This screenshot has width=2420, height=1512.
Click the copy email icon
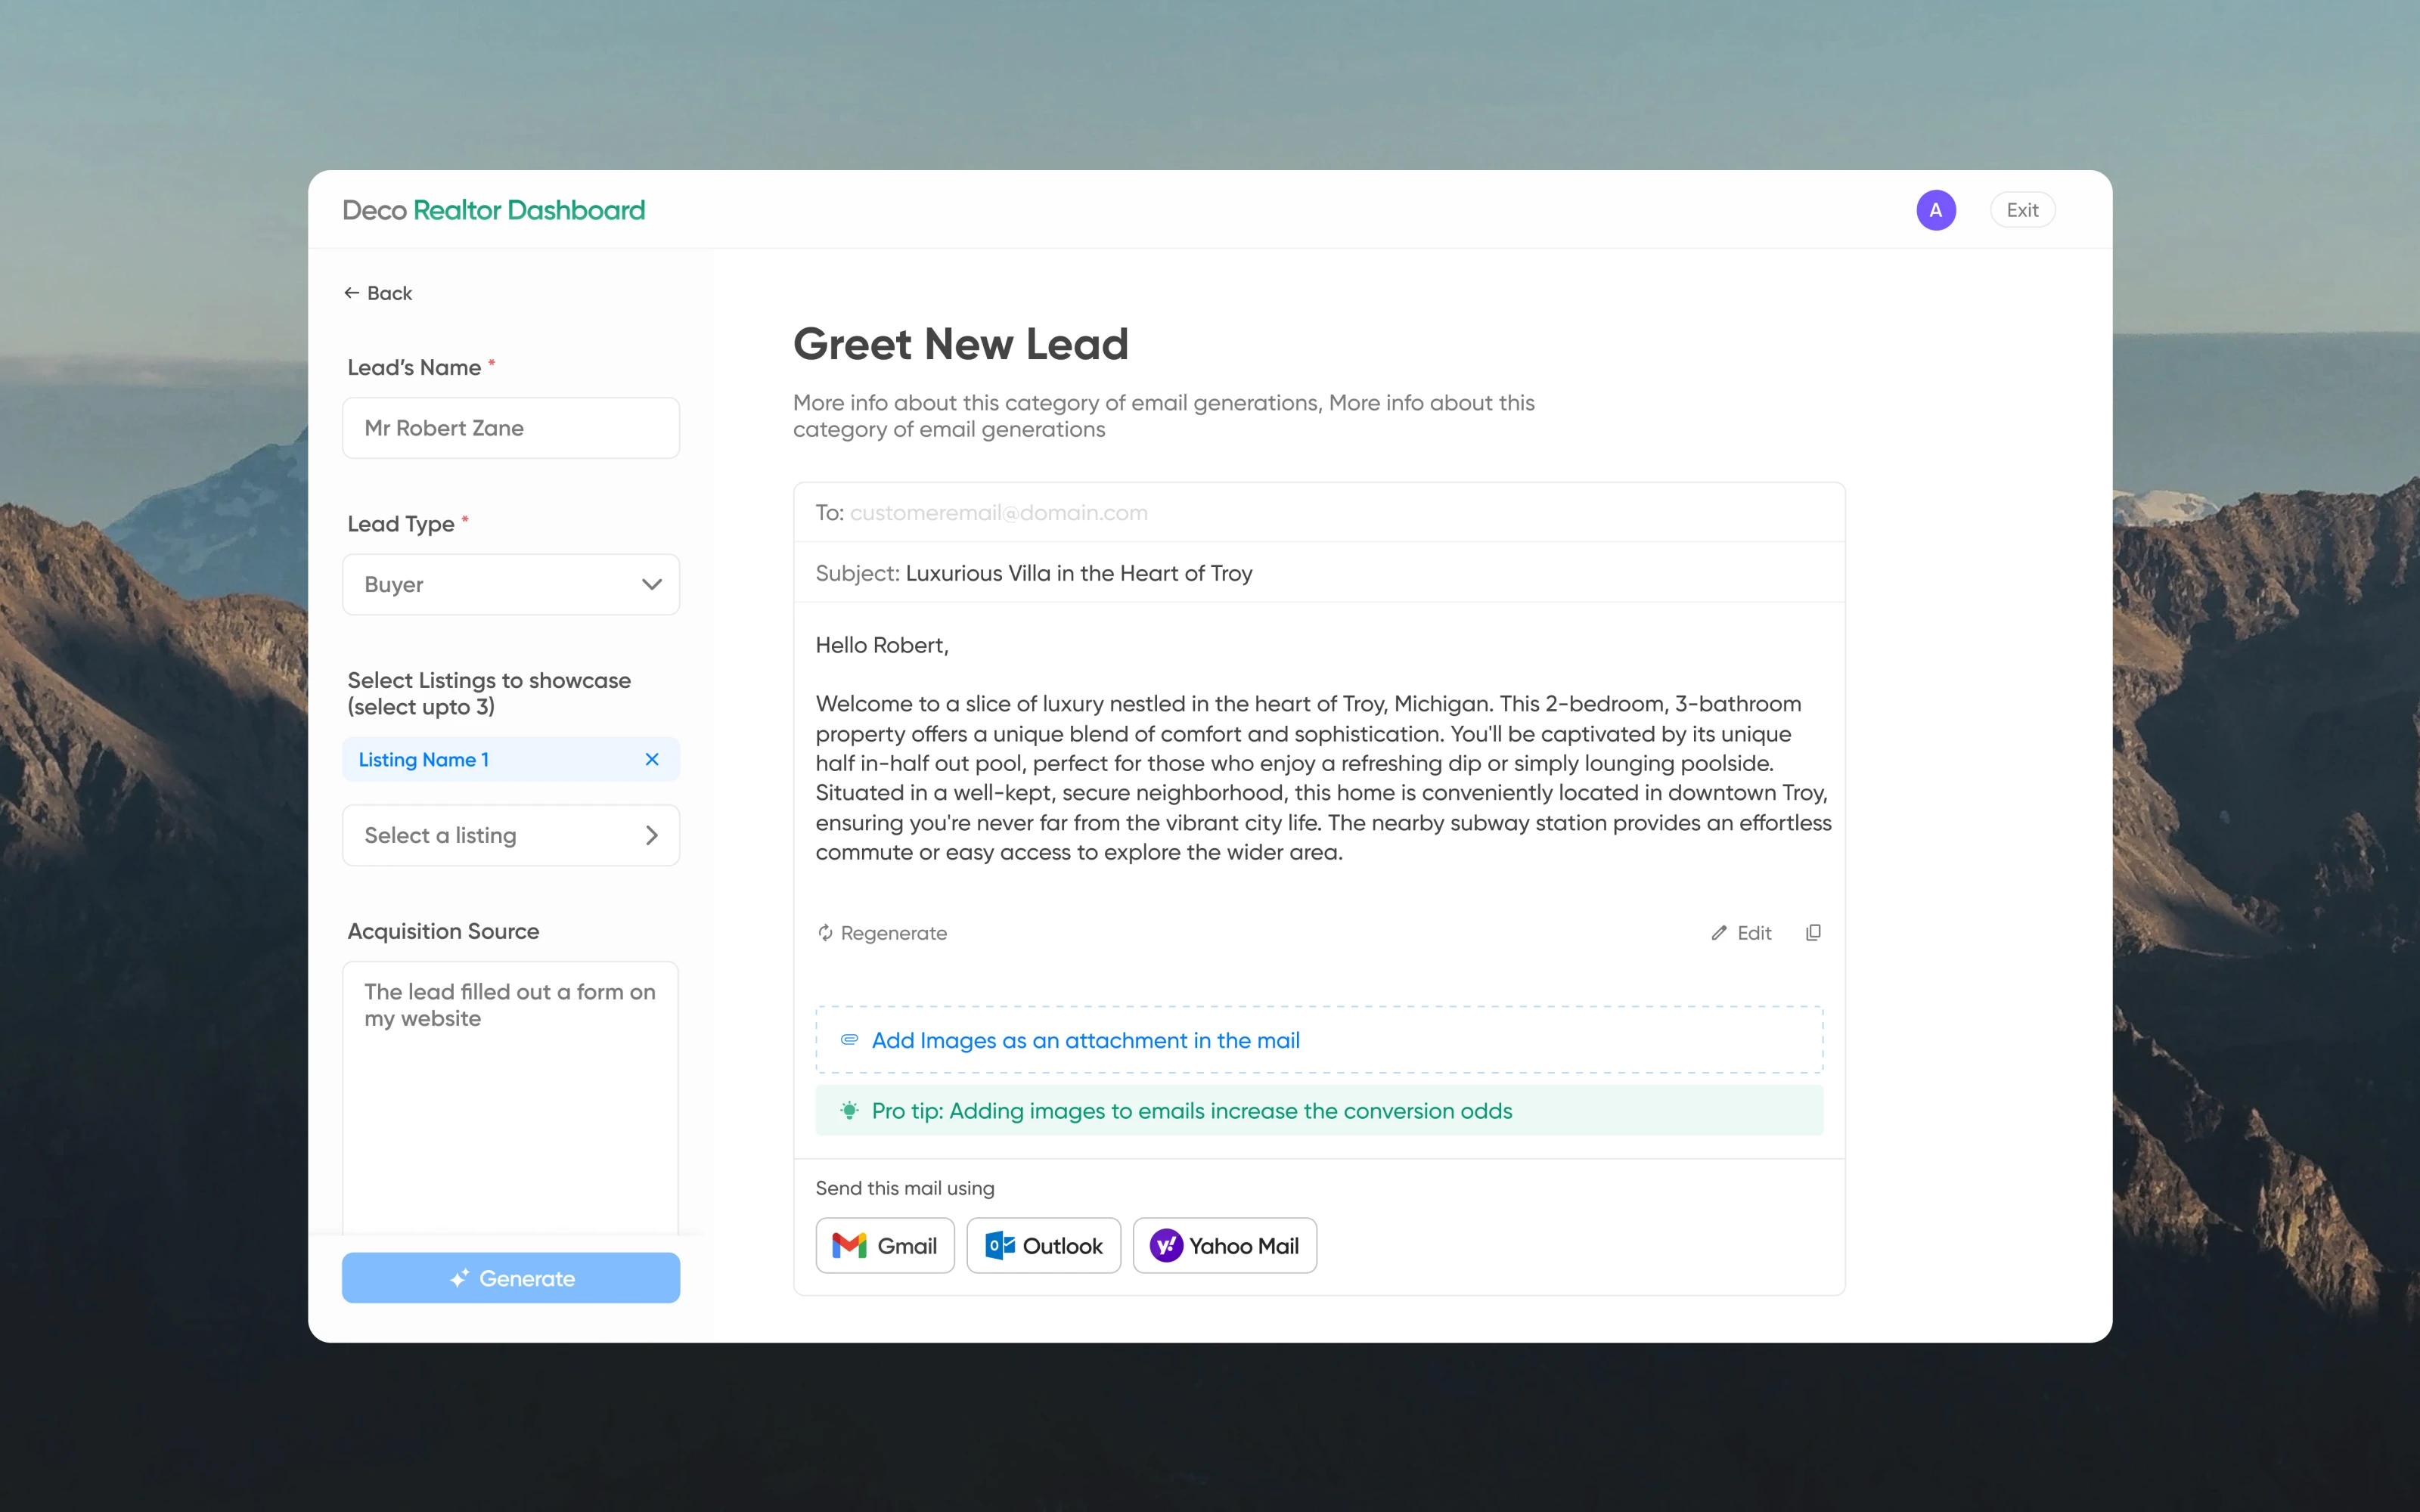point(1813,932)
